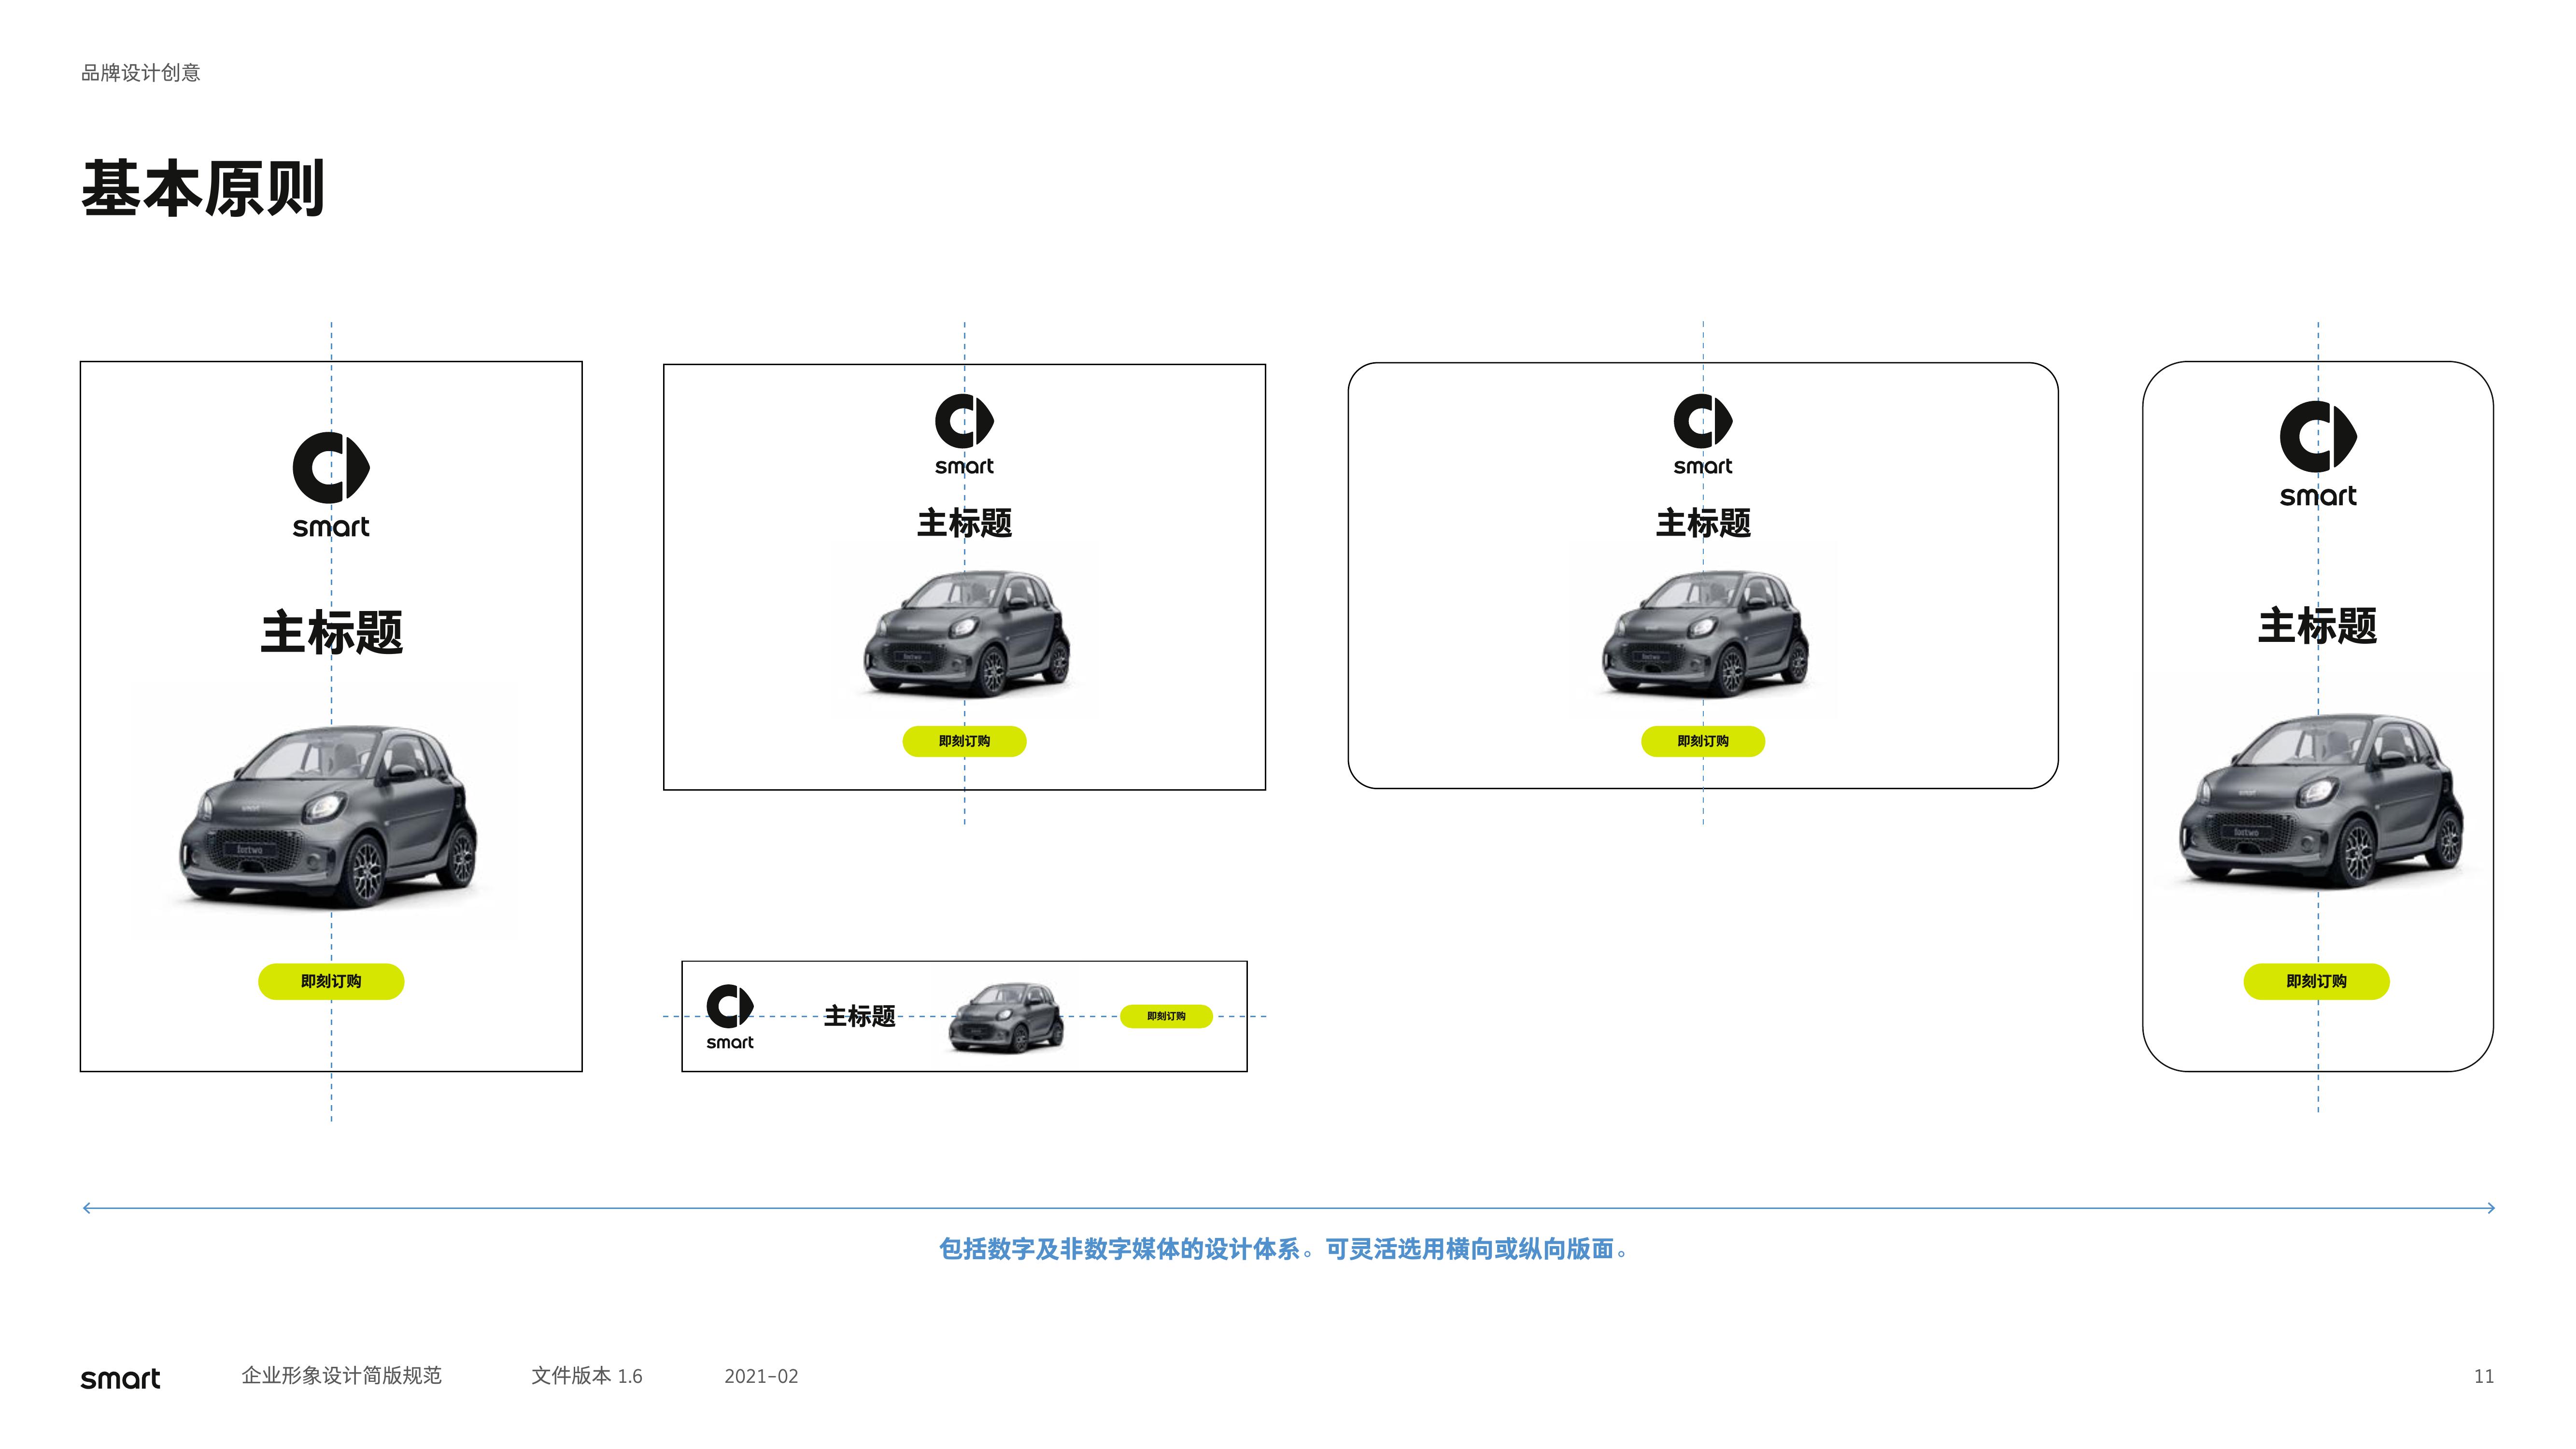Image resolution: width=2576 pixels, height=1449 pixels.
Task: Select the small car image in the banner
Action: [1005, 1018]
